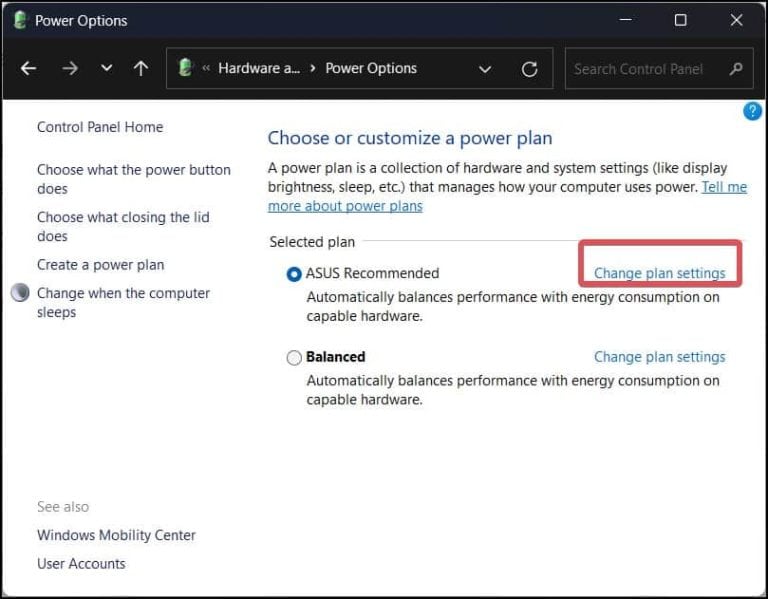Open Windows Mobility Center

click(116, 535)
